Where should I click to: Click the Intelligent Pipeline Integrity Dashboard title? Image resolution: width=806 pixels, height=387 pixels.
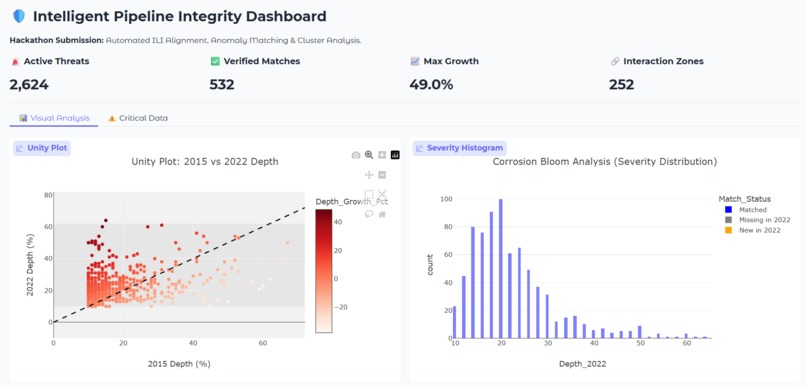click(179, 16)
